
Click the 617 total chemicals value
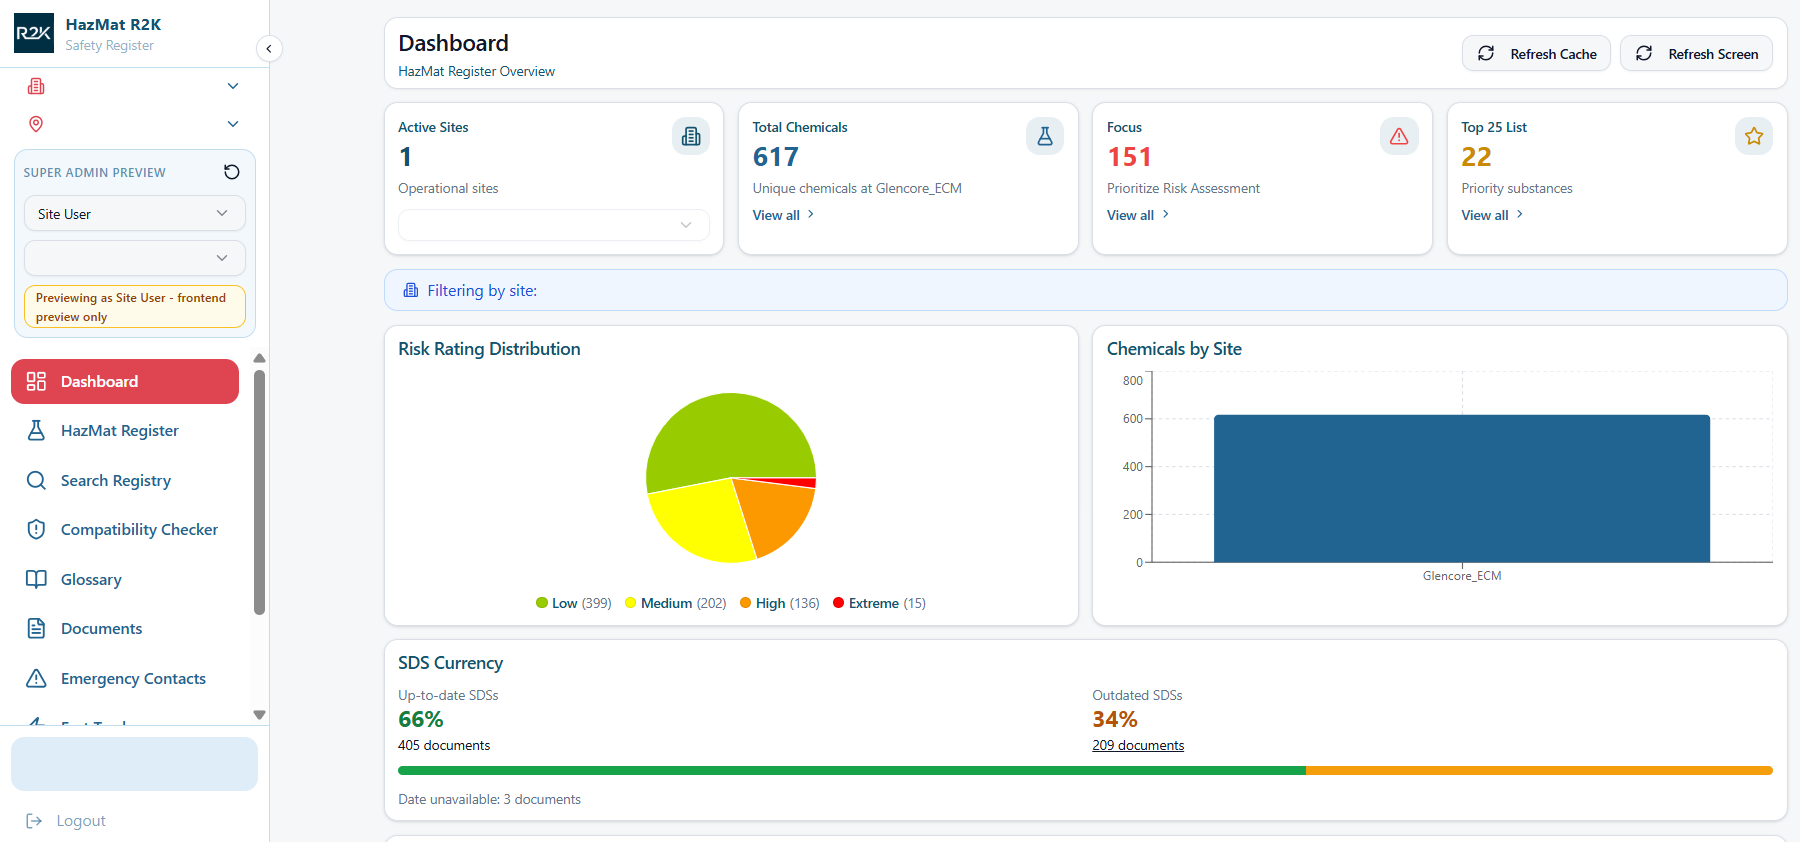tap(776, 157)
